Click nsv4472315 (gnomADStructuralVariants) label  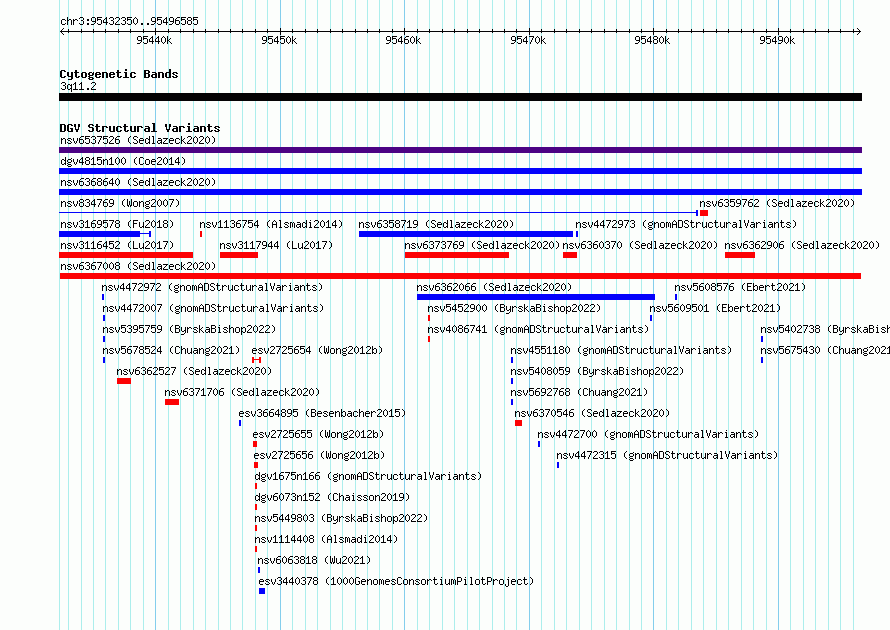pos(667,455)
